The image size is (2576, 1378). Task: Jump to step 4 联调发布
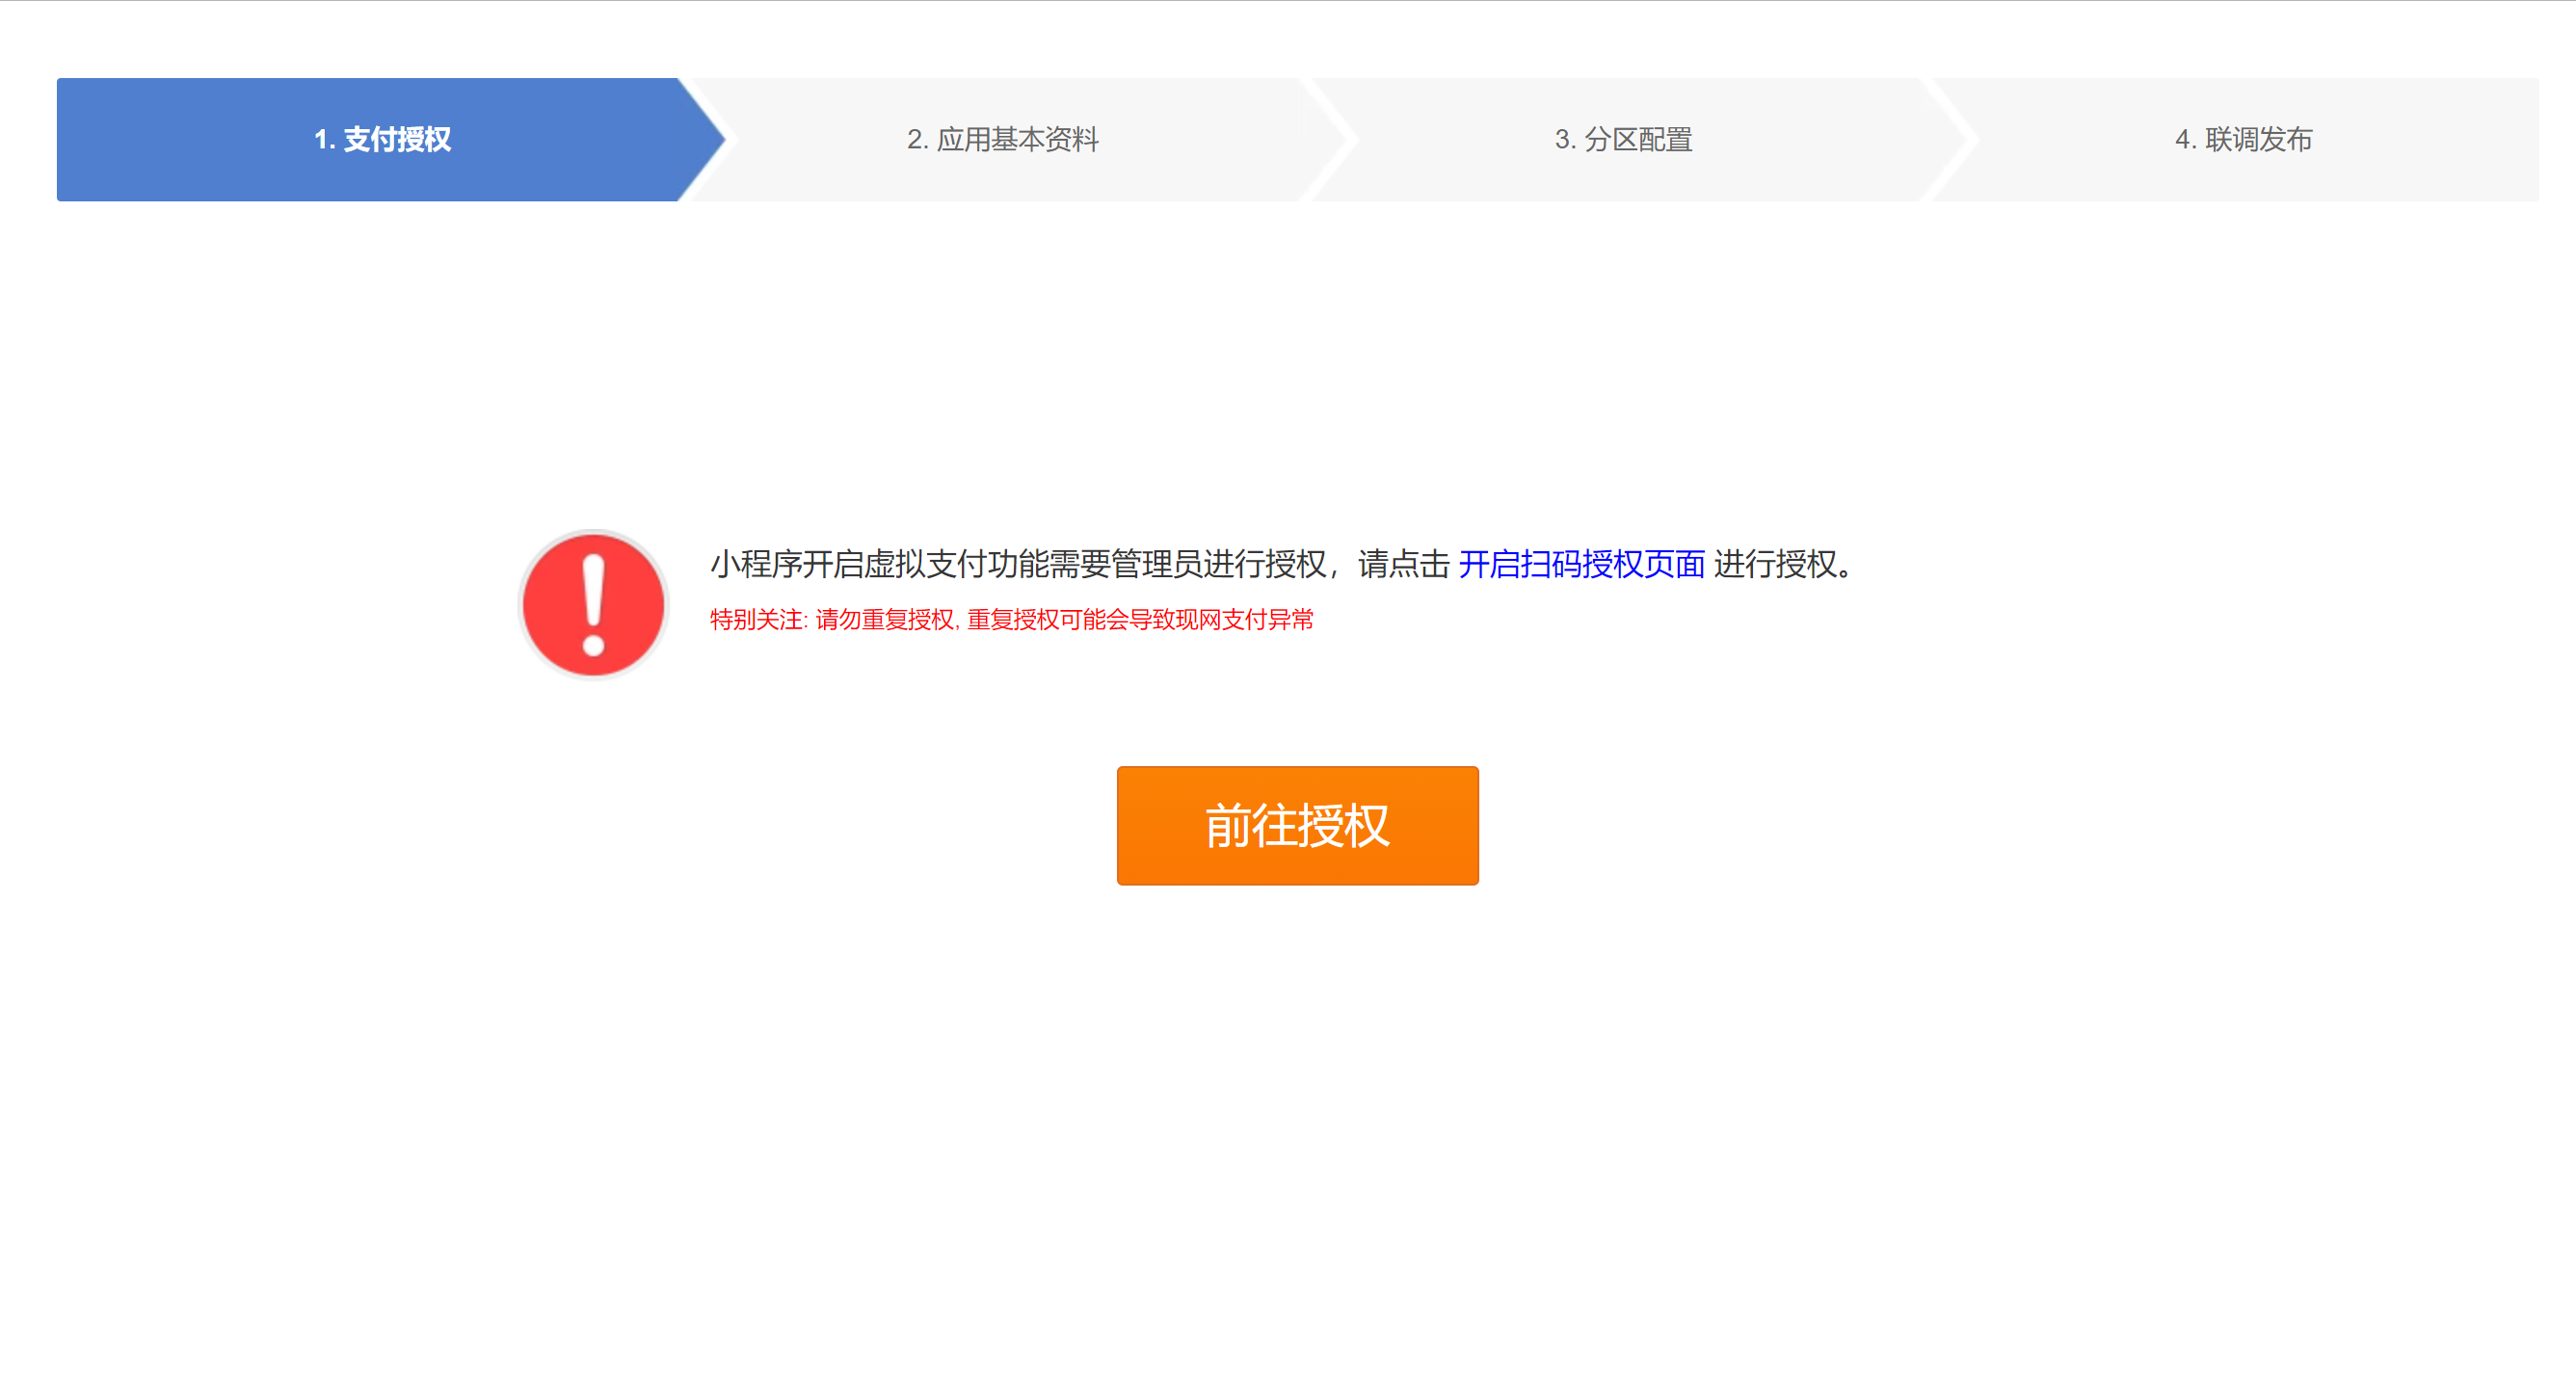click(x=2242, y=139)
